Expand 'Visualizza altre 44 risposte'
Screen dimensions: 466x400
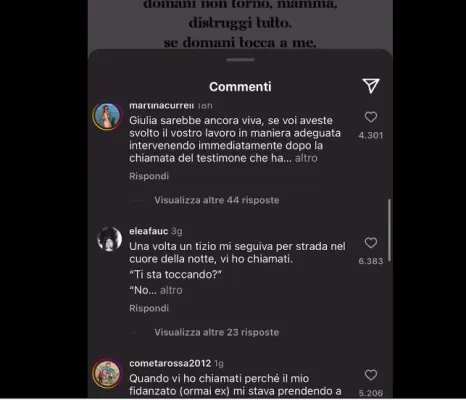(217, 200)
